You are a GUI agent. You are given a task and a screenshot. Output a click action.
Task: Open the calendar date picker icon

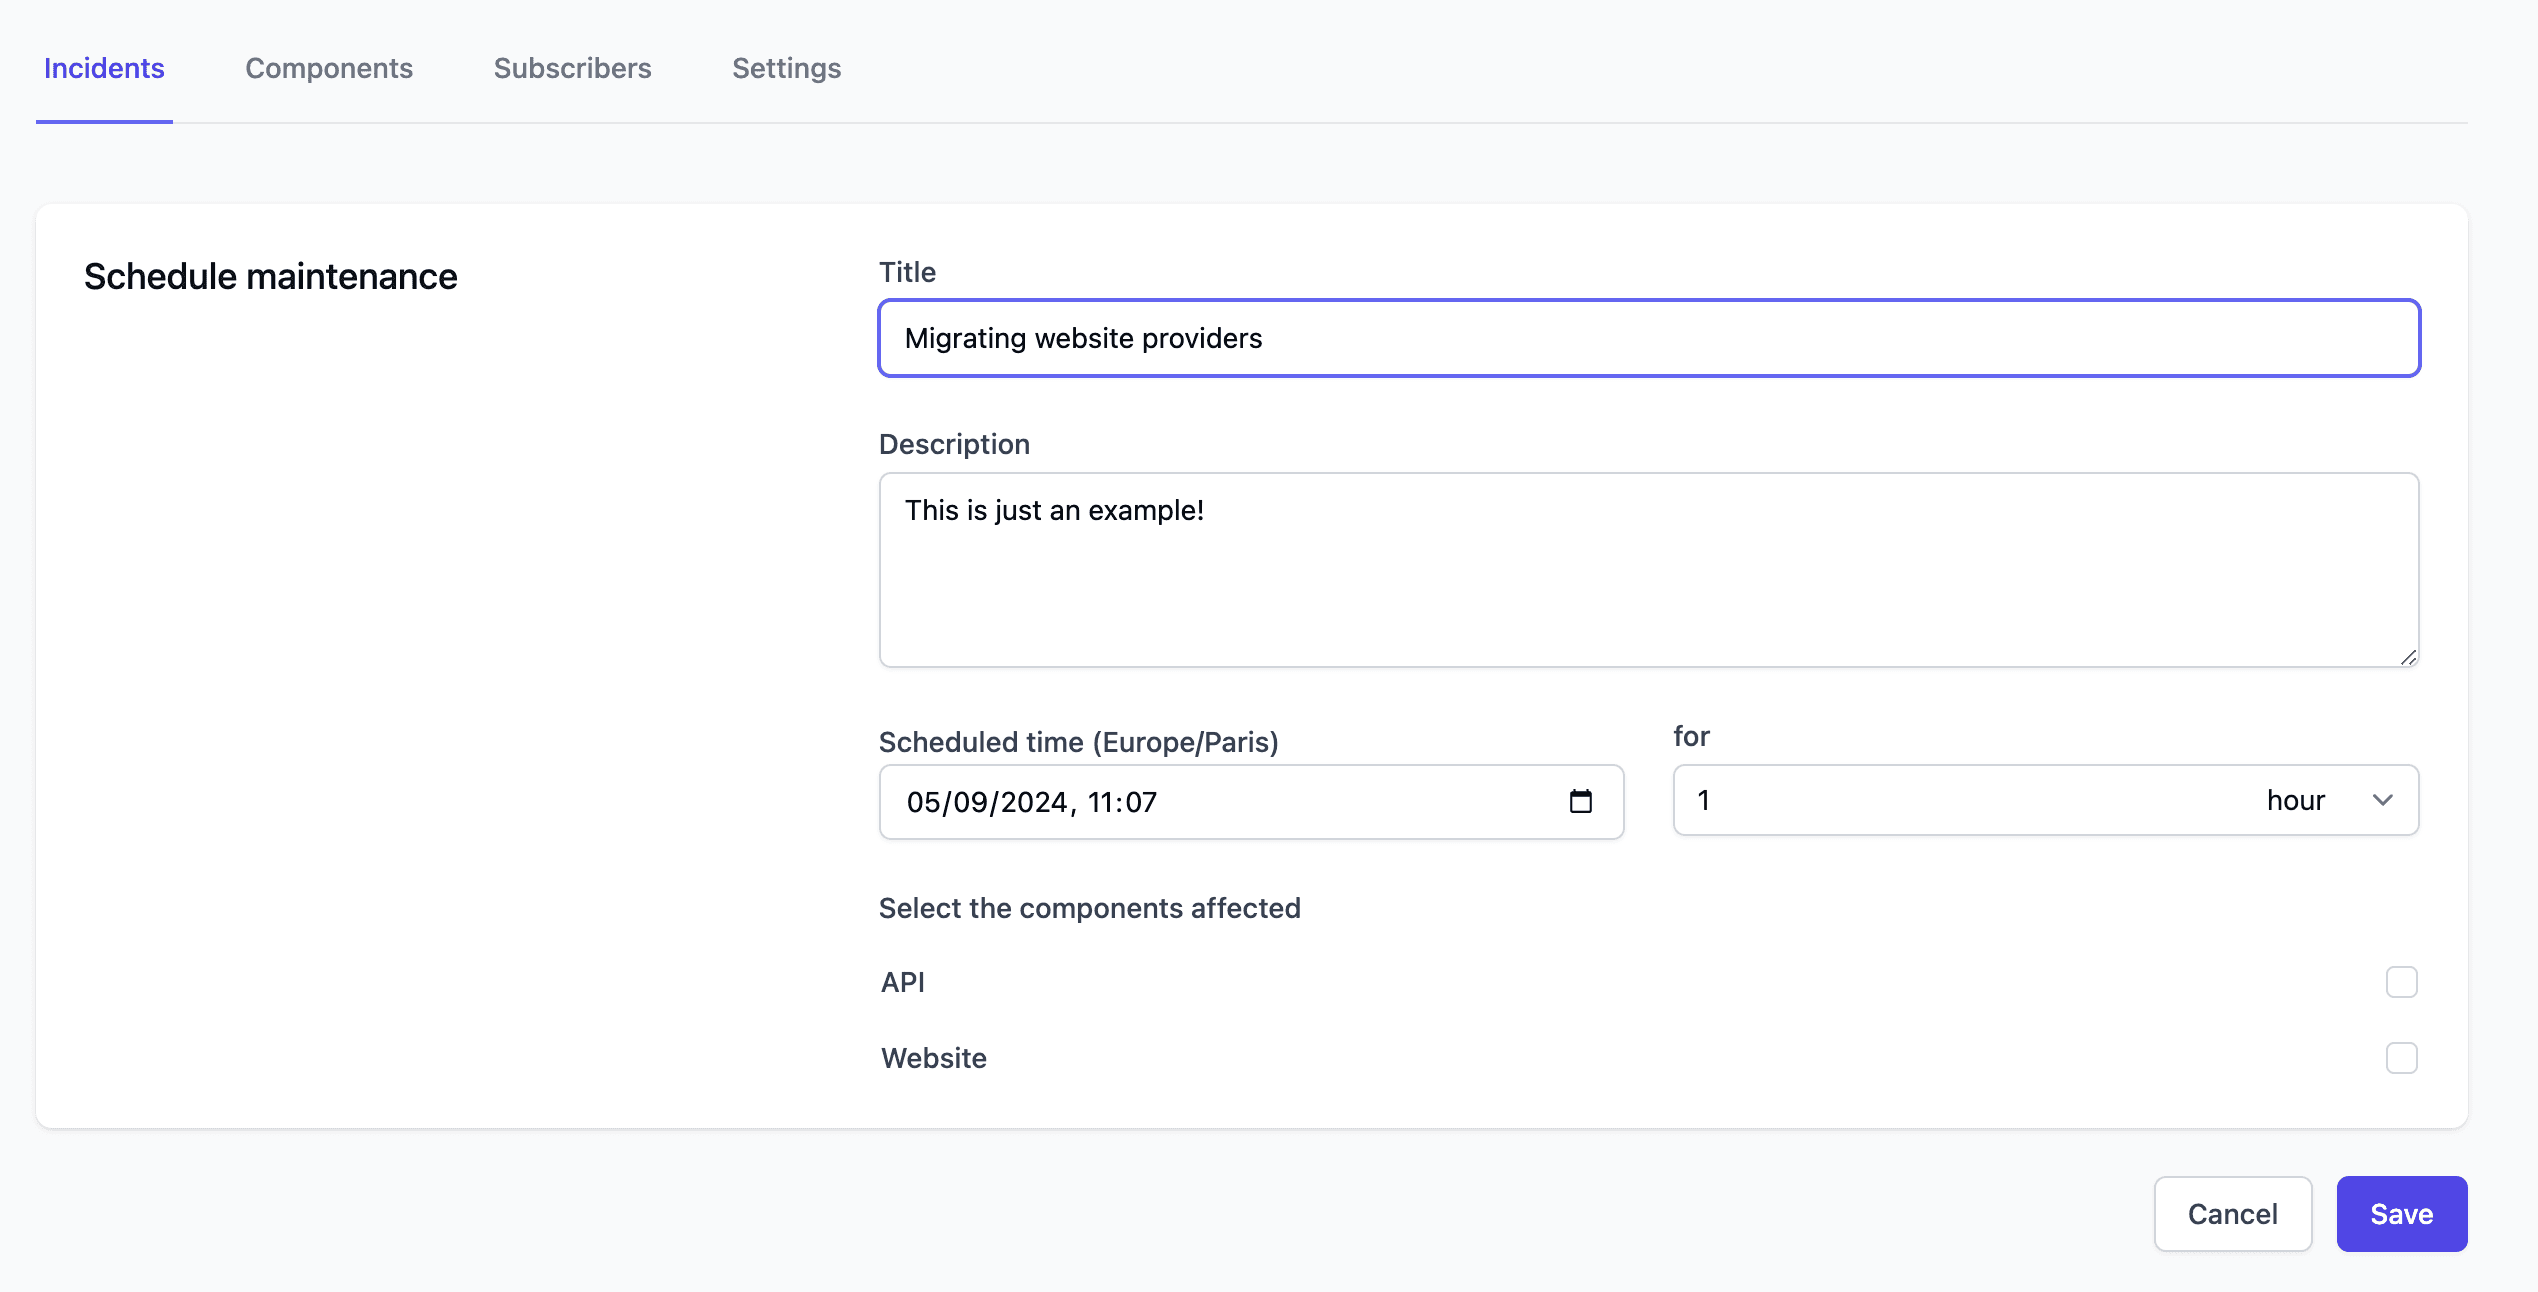tap(1581, 801)
